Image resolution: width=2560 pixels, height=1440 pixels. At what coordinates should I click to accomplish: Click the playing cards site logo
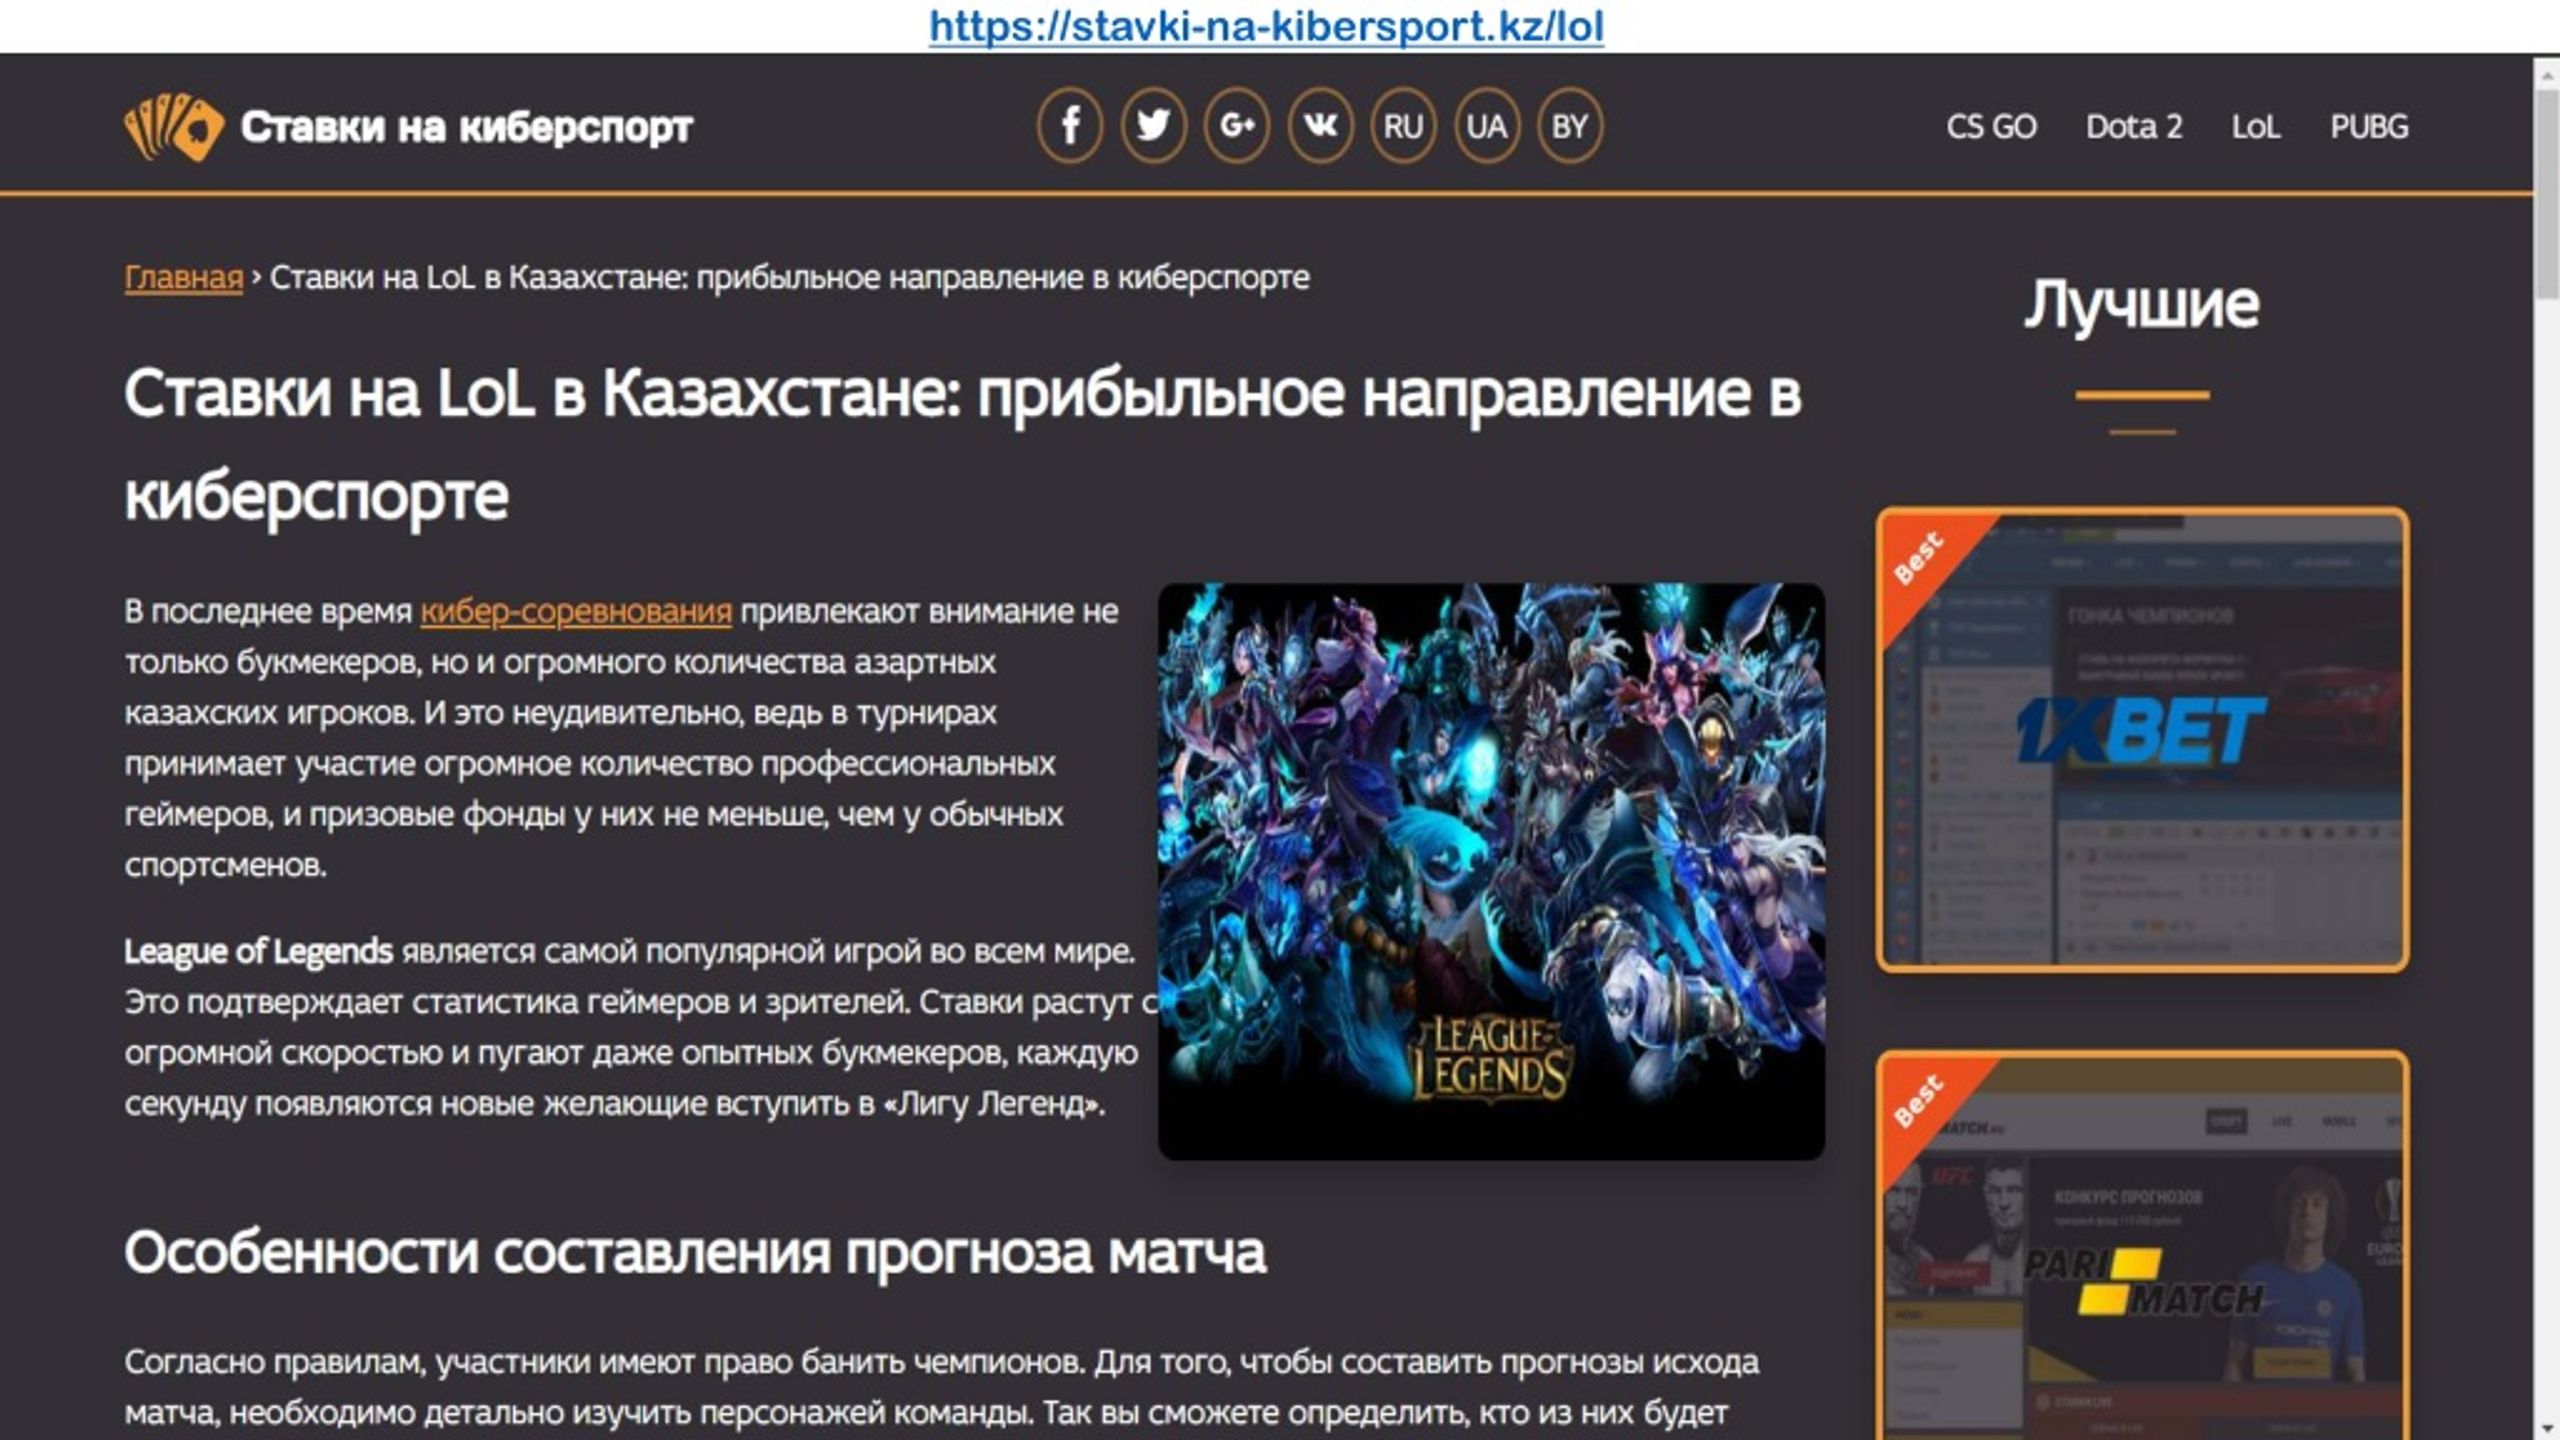(x=173, y=127)
